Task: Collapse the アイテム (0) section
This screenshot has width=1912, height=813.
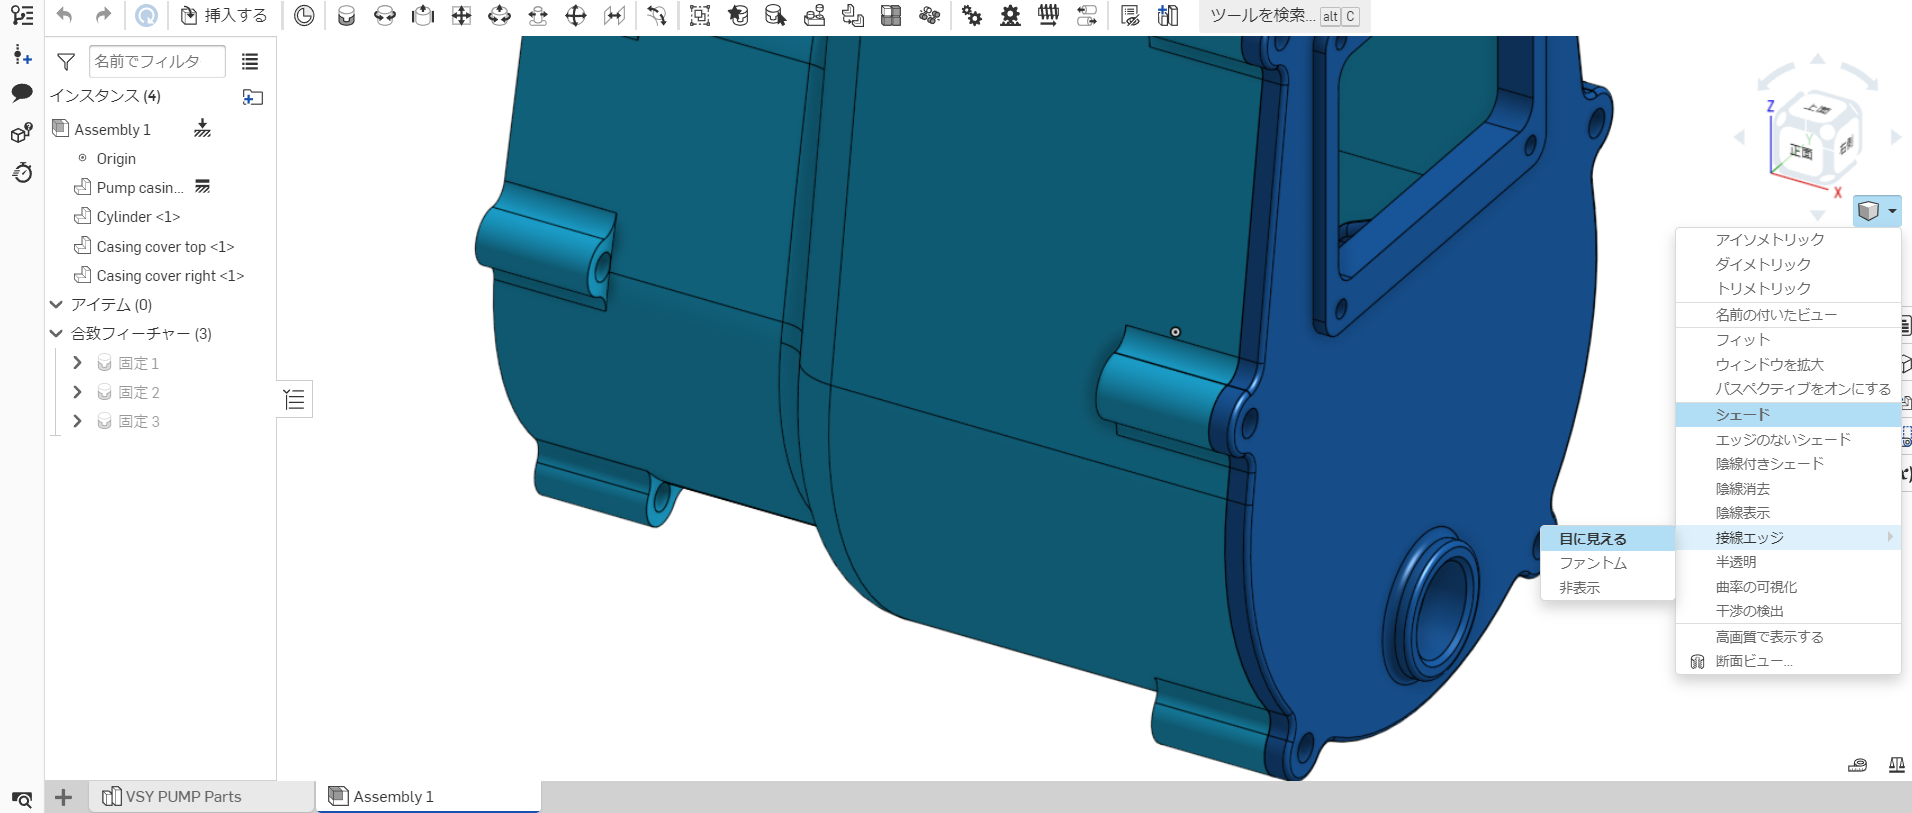Action: coord(57,304)
